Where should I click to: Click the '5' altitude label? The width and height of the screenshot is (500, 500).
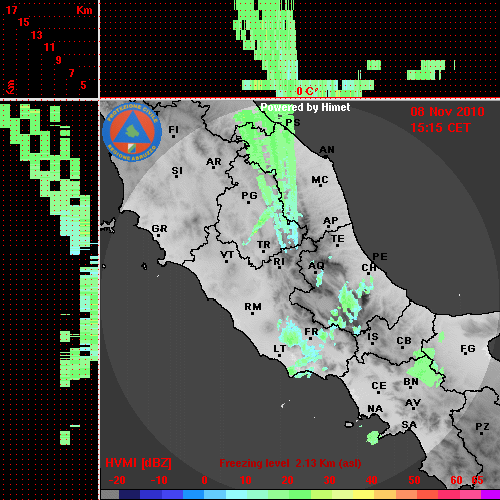tap(83, 85)
